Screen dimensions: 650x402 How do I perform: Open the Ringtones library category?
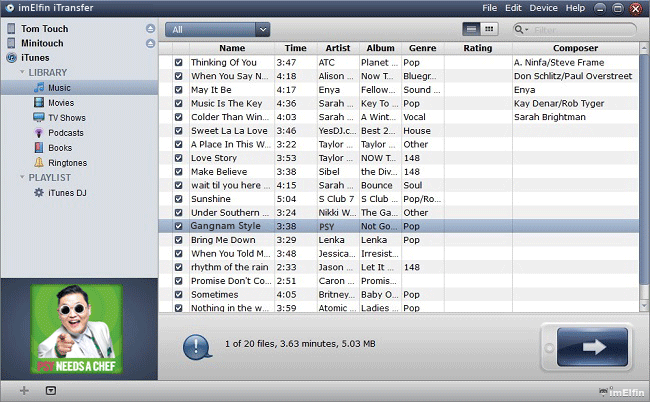click(x=67, y=163)
